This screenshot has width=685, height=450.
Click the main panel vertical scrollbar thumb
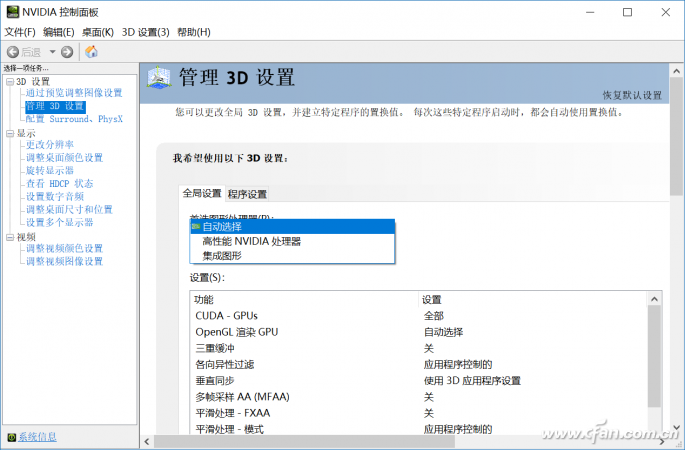tap(677, 137)
